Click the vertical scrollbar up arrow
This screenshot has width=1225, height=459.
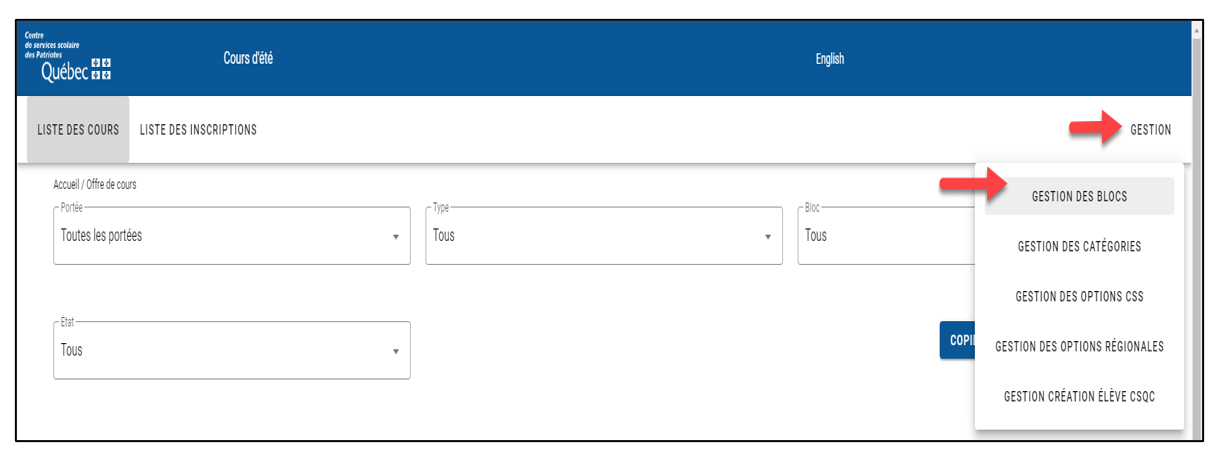[1197, 29]
